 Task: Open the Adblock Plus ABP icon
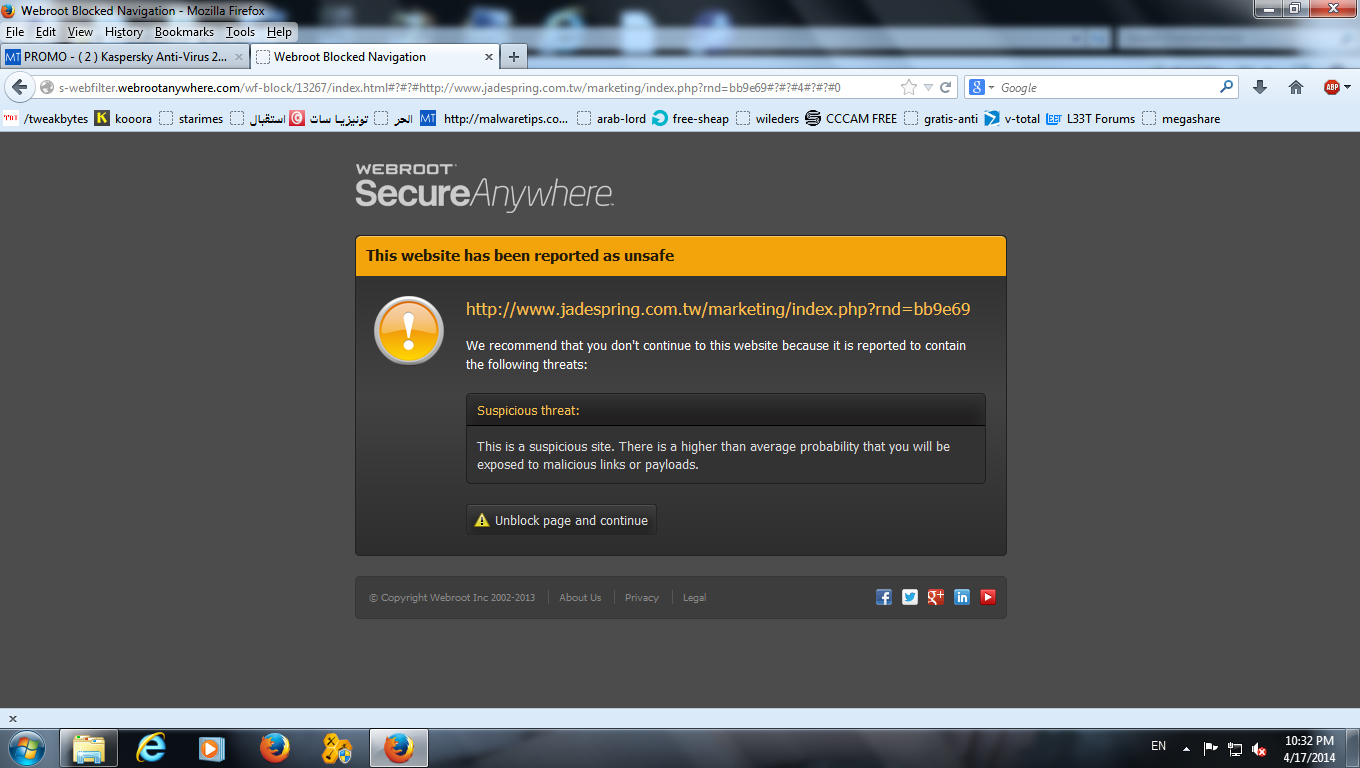1332,87
